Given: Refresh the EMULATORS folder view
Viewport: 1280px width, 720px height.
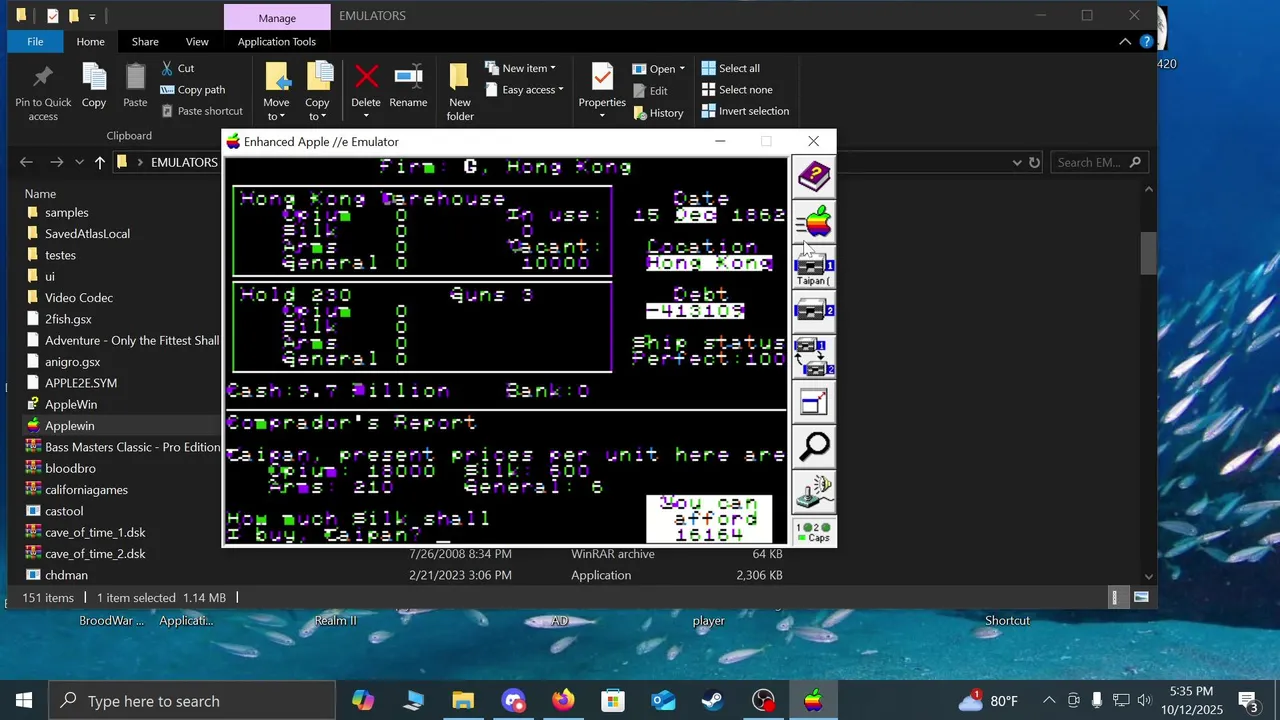Looking at the screenshot, I should click(x=1035, y=162).
